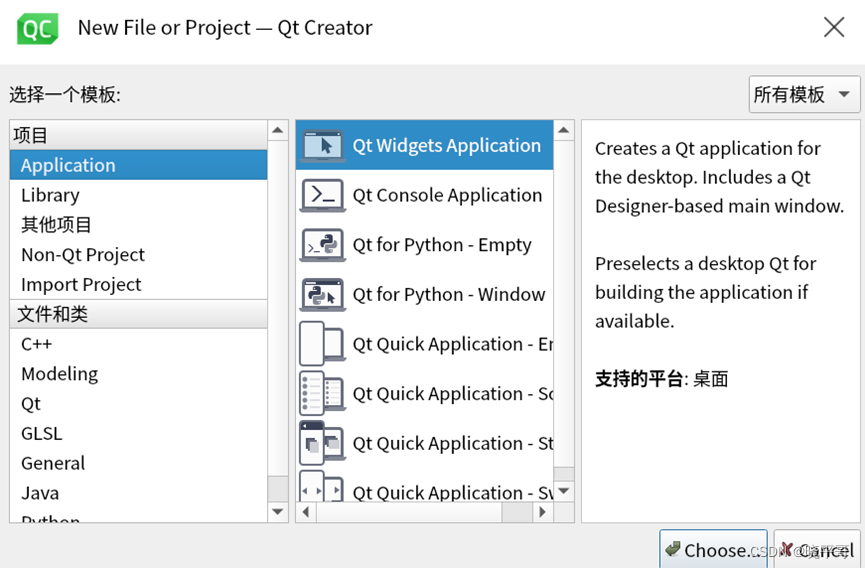The height and width of the screenshot is (568, 865).
Task: Click the Cancel button
Action: pyautogui.click(x=817, y=549)
